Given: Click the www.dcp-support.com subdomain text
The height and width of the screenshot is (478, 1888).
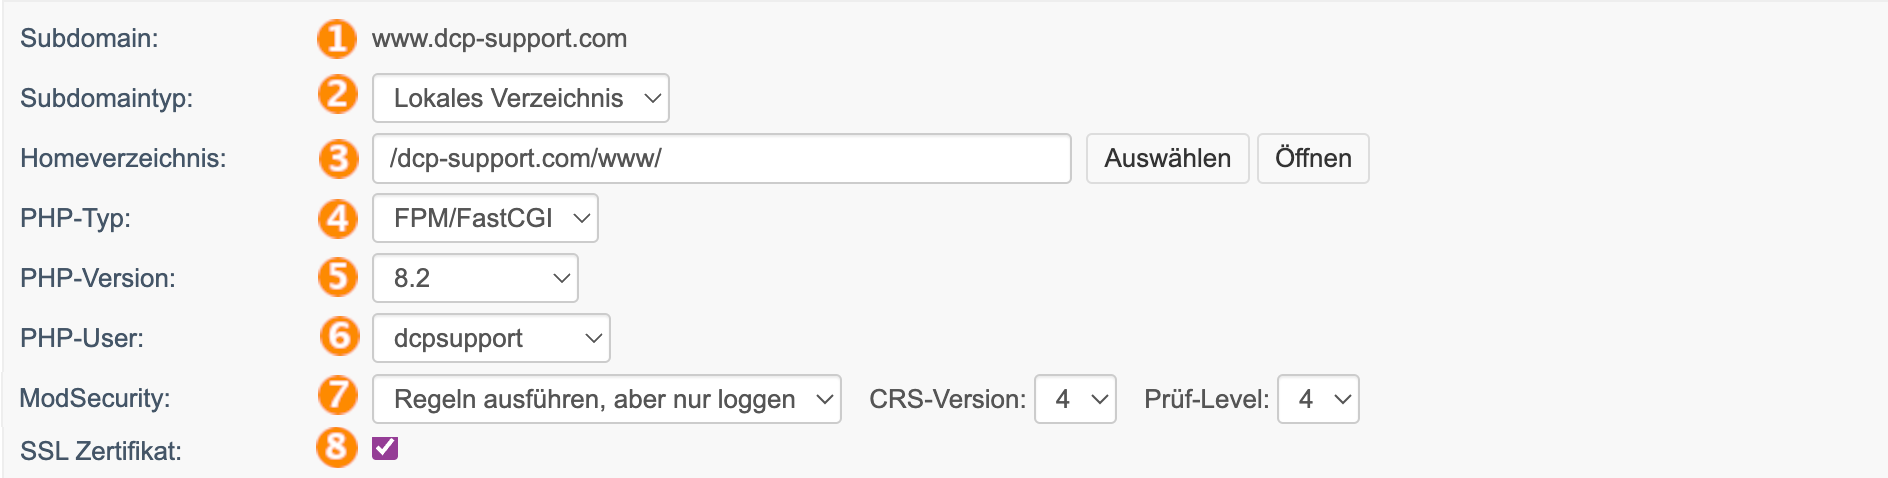Looking at the screenshot, I should [x=499, y=39].
